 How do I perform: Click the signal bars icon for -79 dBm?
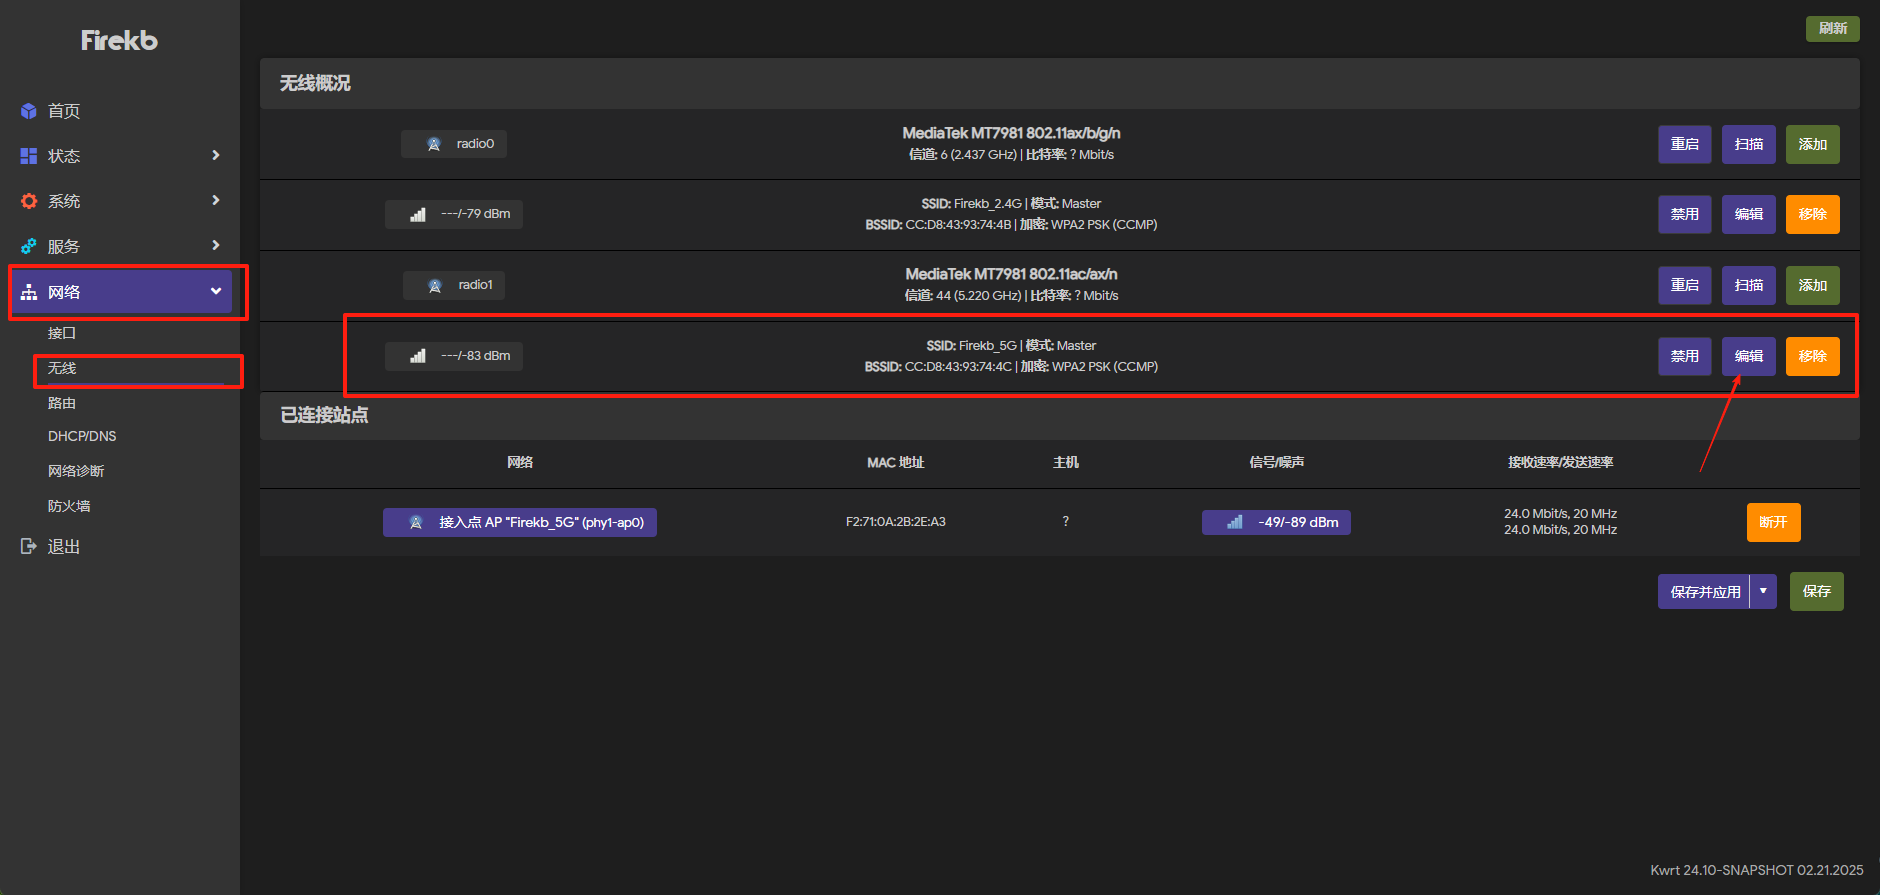(418, 215)
